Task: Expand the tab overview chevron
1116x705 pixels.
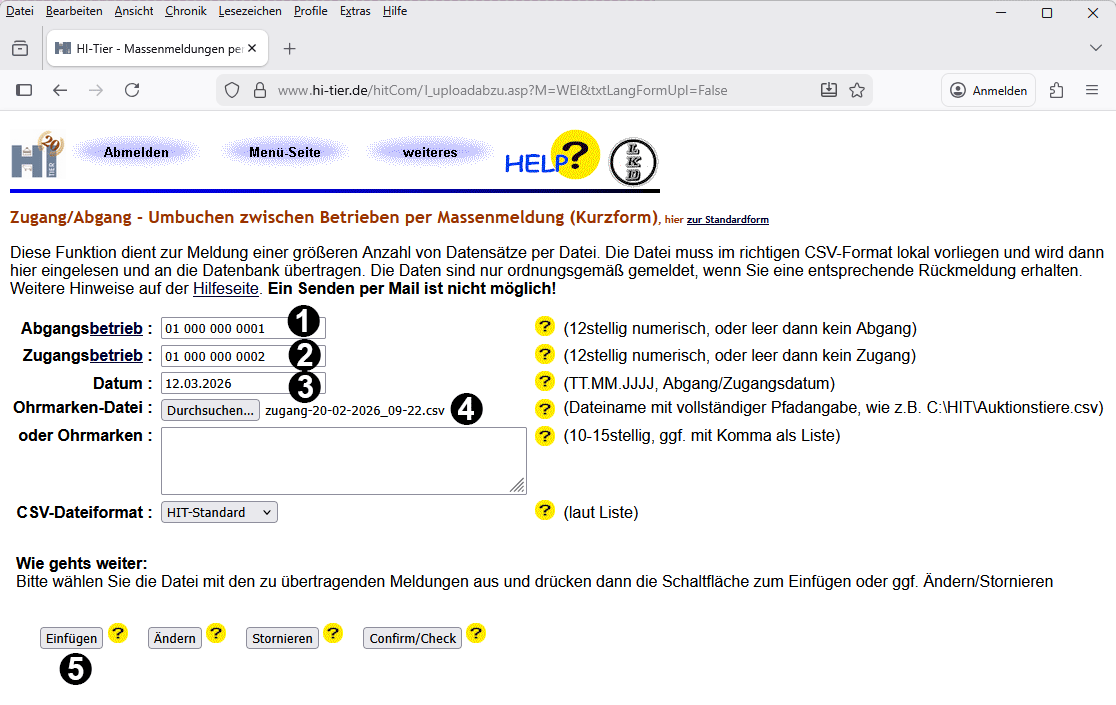Action: click(x=1095, y=47)
